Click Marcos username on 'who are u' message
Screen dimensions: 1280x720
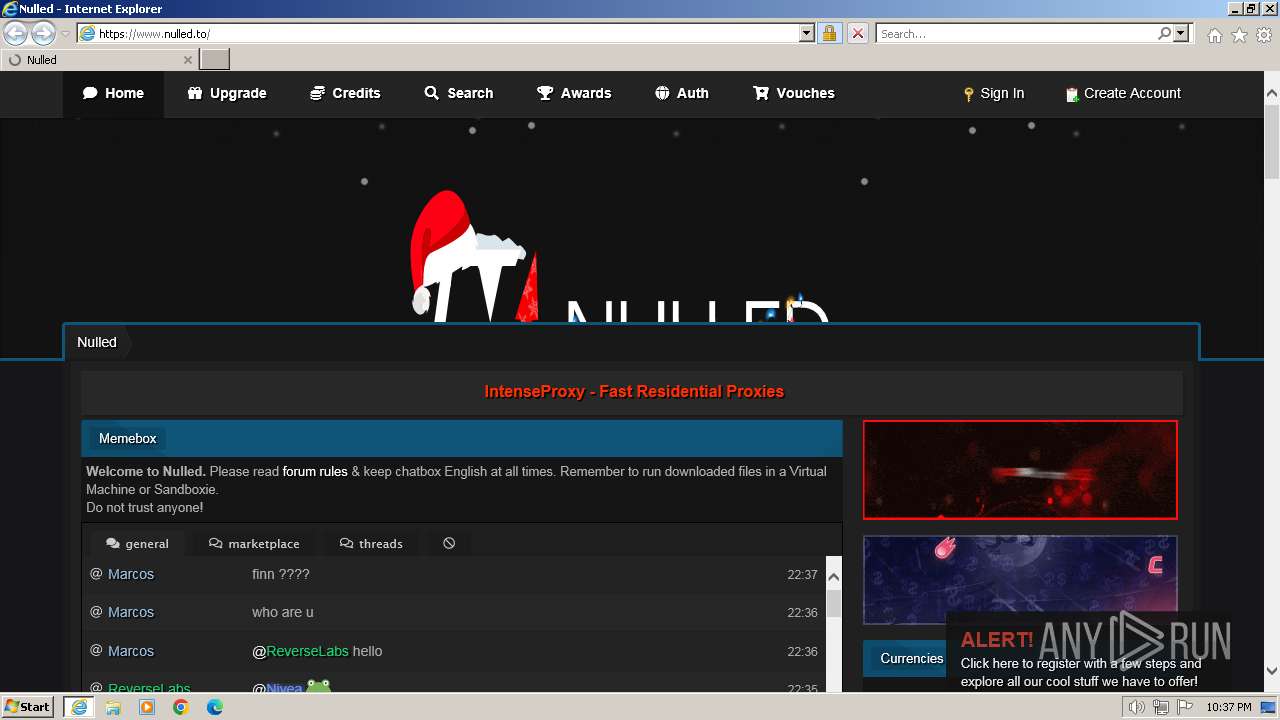coord(131,612)
